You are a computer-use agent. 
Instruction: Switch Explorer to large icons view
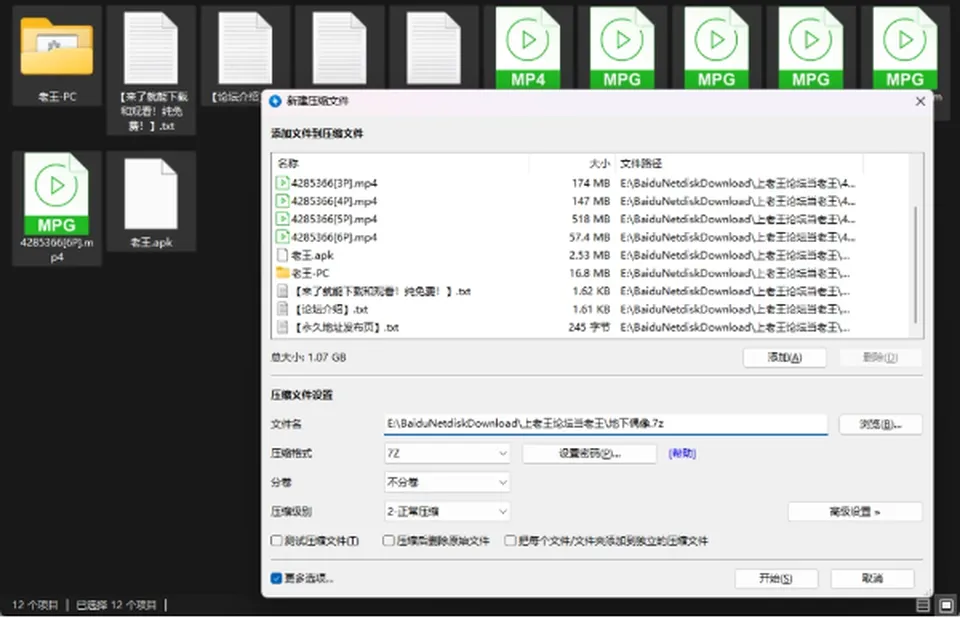[x=946, y=605]
